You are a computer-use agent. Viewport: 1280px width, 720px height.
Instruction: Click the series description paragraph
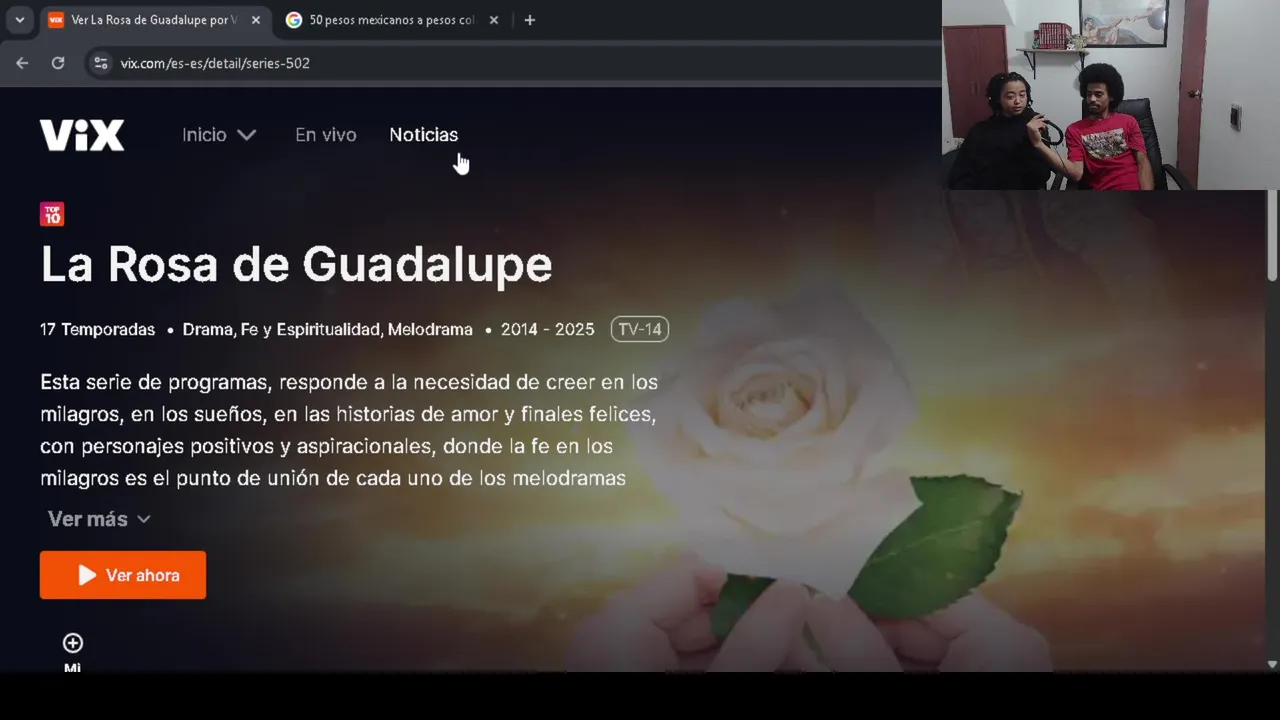349,430
